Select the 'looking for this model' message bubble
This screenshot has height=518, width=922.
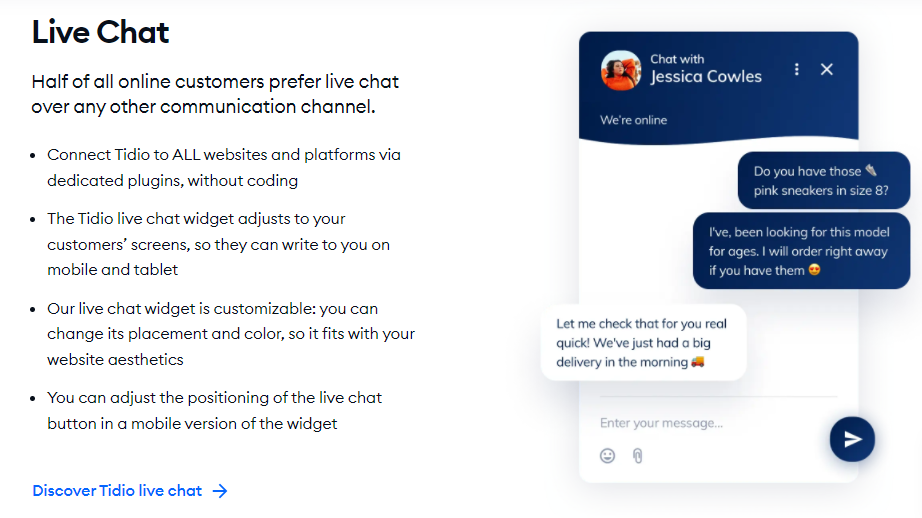tap(801, 251)
